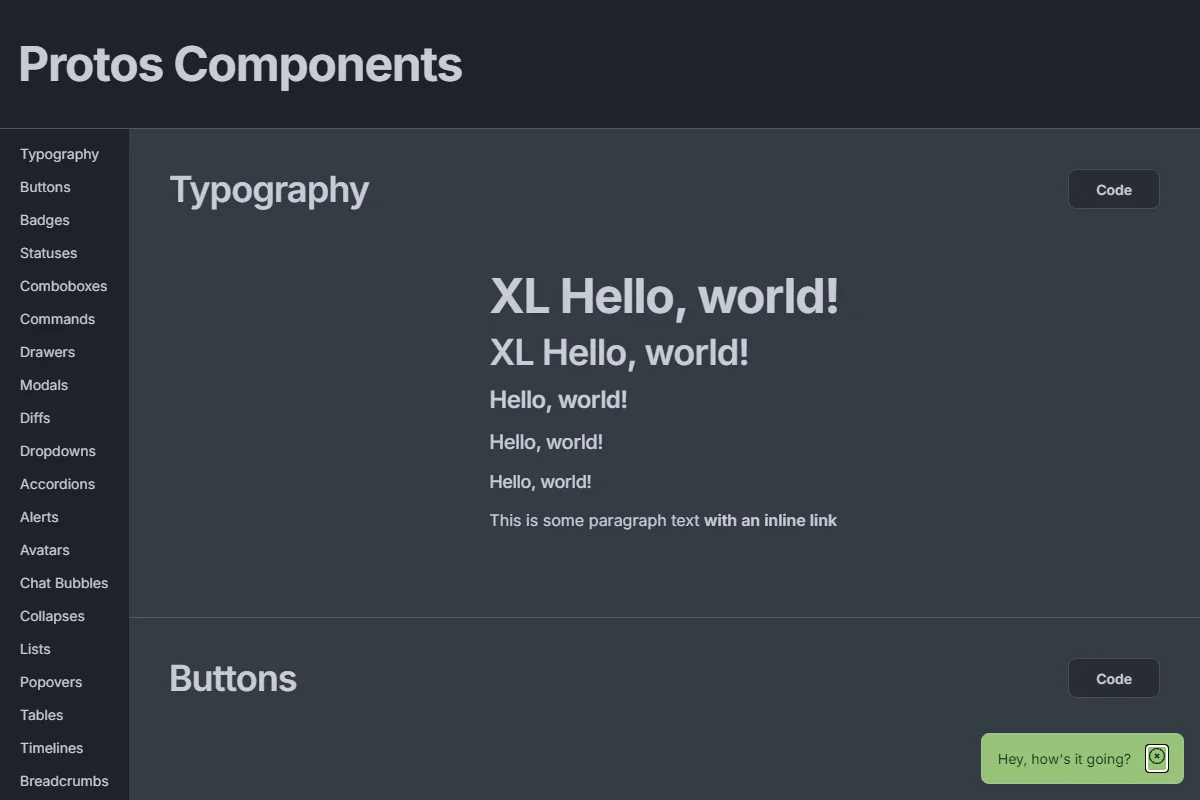Open Statuses from the sidebar
Screen dimensions: 1200x800
pyautogui.click(x=48, y=253)
